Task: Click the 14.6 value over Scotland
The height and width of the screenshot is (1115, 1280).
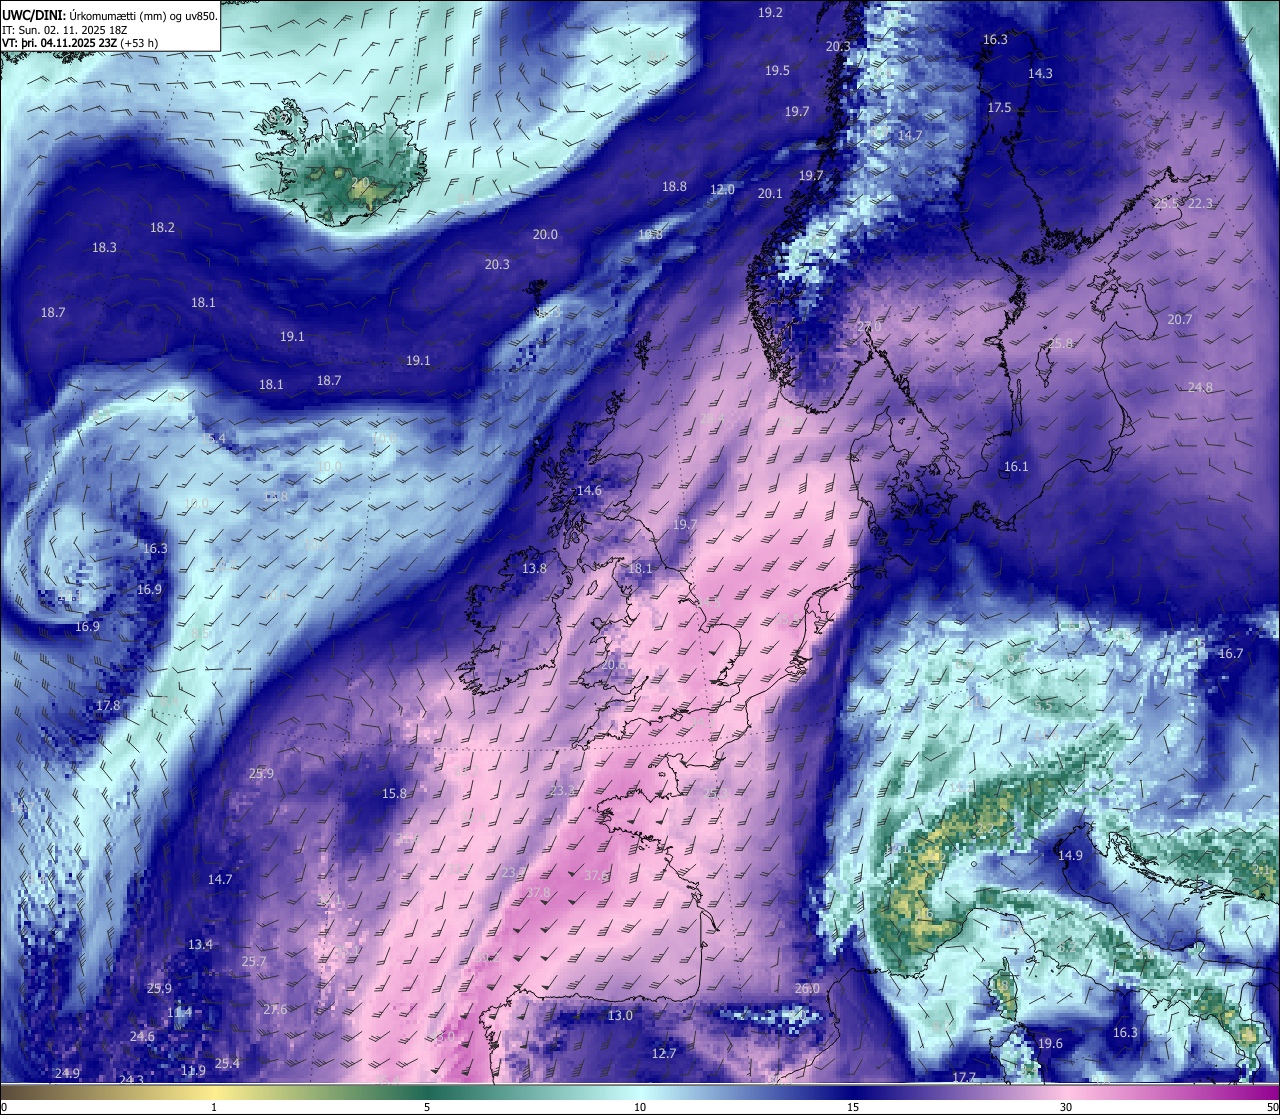Action: coord(590,490)
